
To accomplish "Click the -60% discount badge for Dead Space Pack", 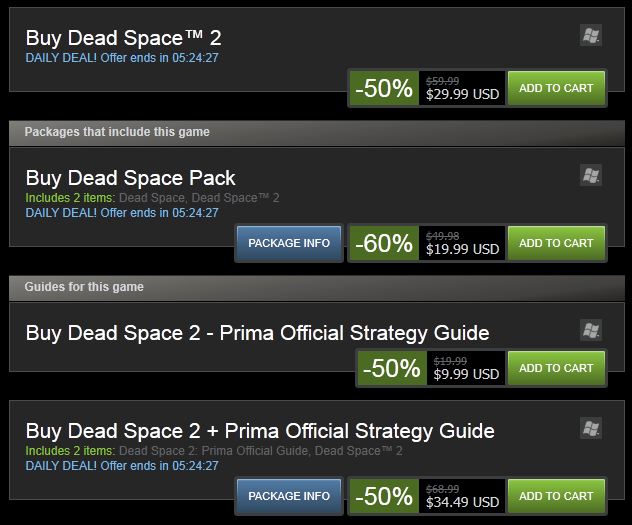I will click(385, 243).
